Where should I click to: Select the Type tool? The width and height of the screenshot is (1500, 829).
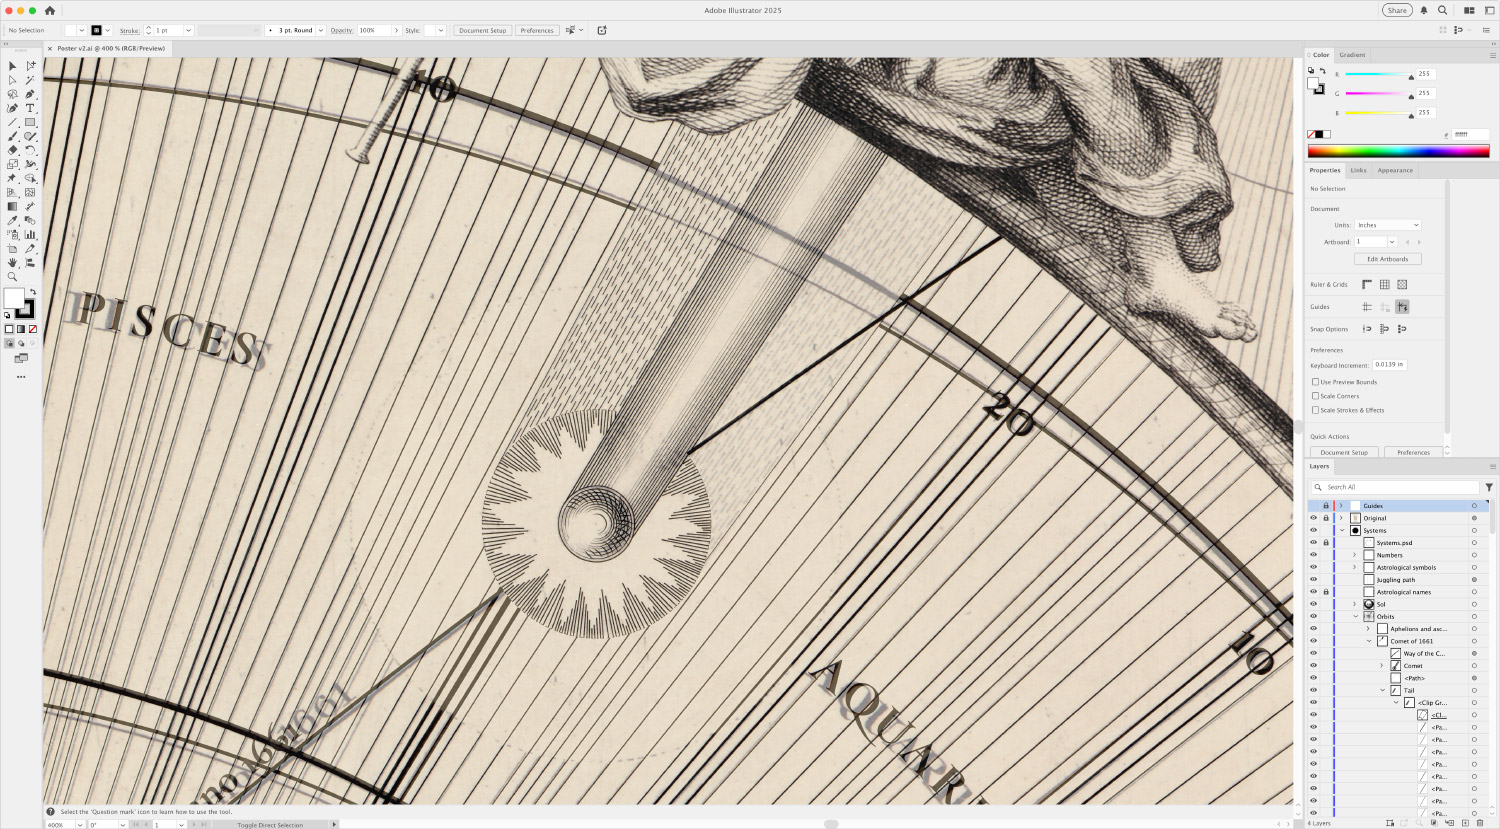[30, 108]
